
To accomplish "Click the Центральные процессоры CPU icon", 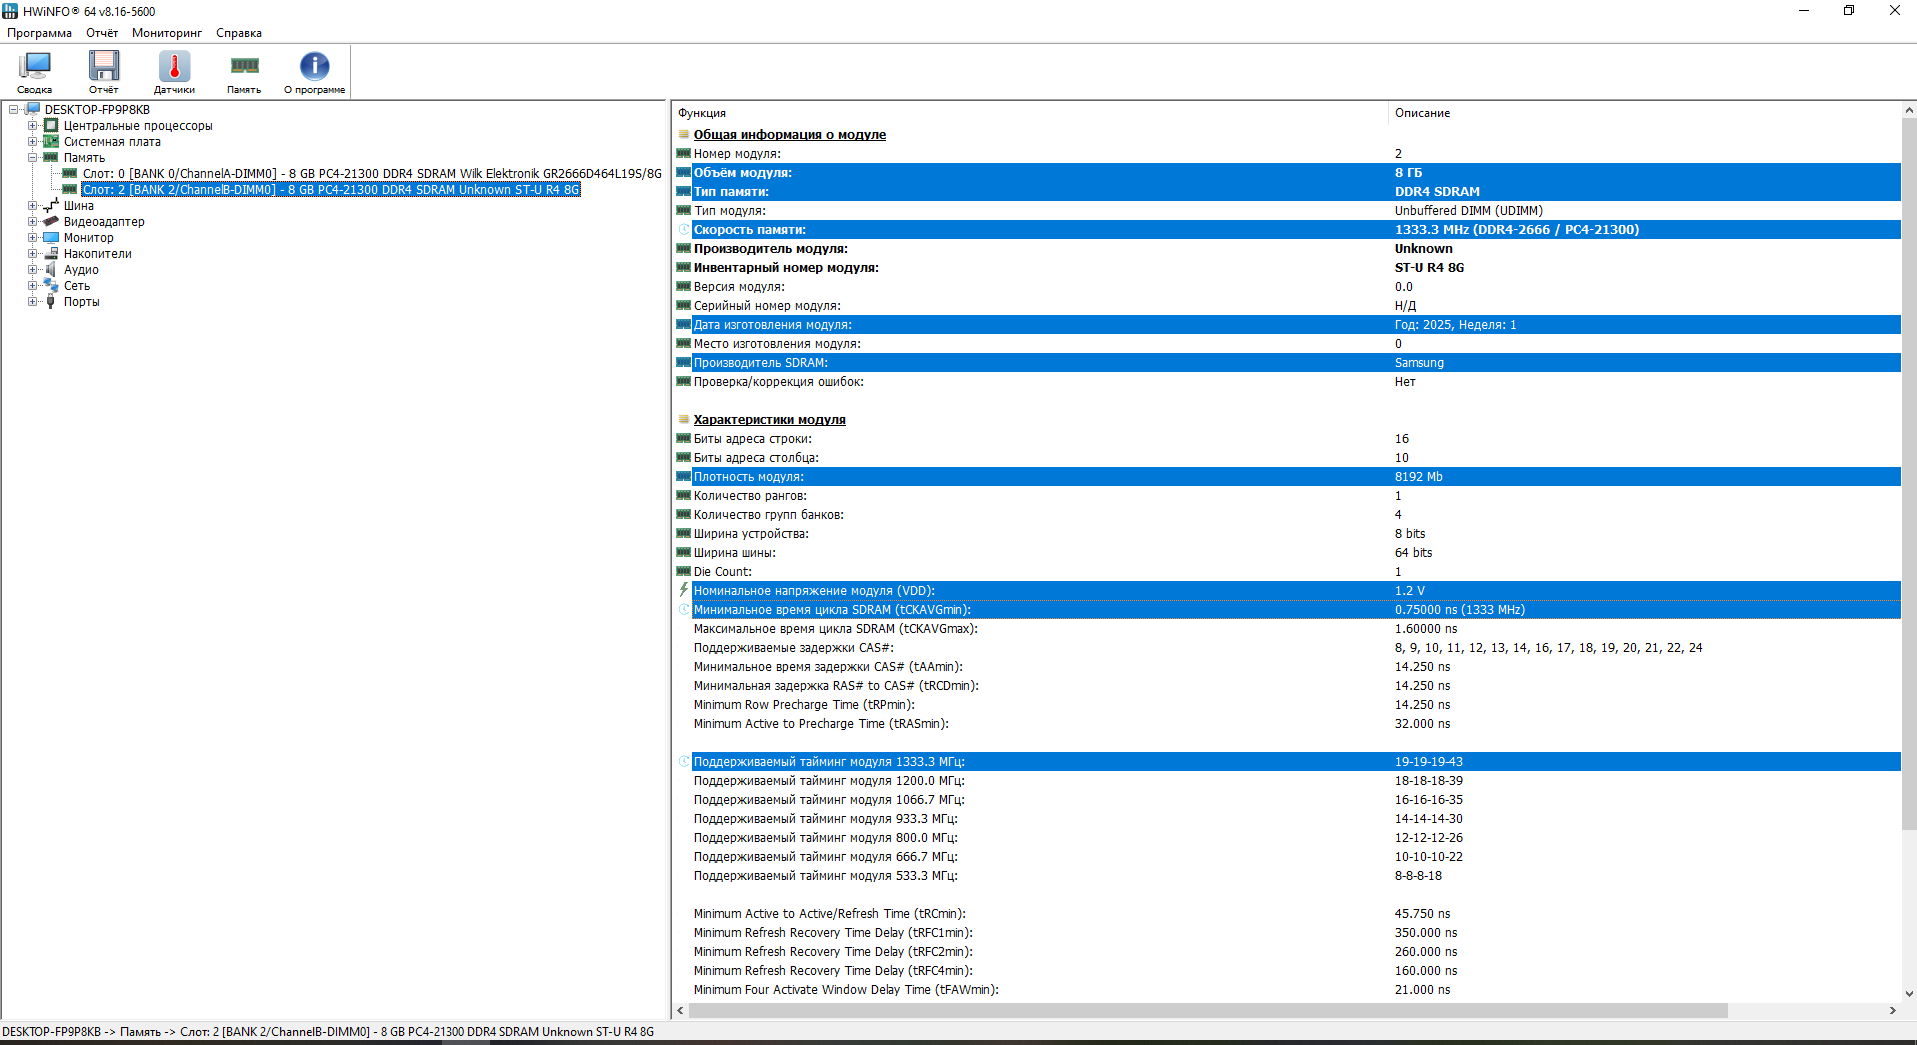I will pos(51,125).
